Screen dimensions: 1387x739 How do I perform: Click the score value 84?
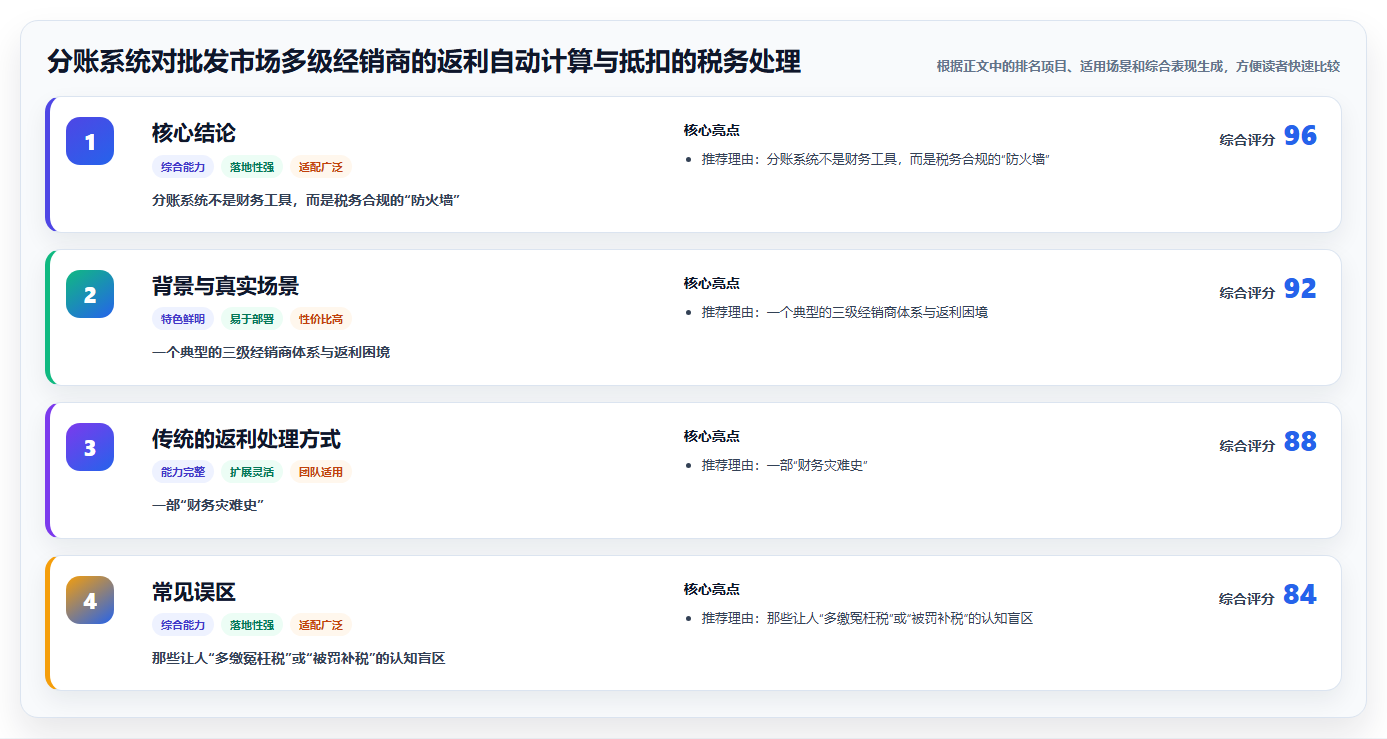(1300, 595)
